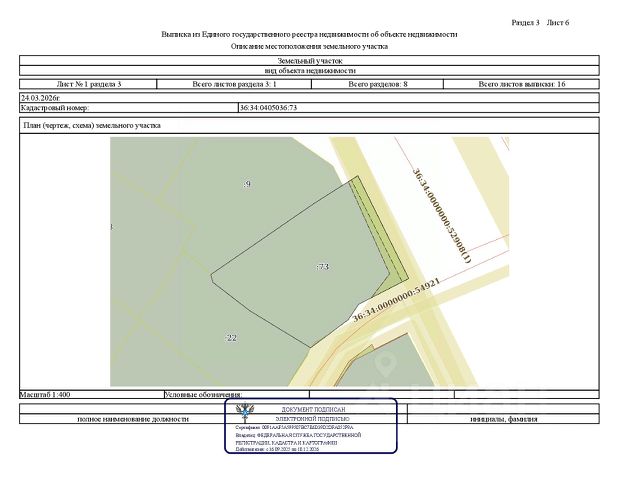The image size is (619, 479).
Task: Click the "вид объекта недвижимости" row
Action: [309, 71]
